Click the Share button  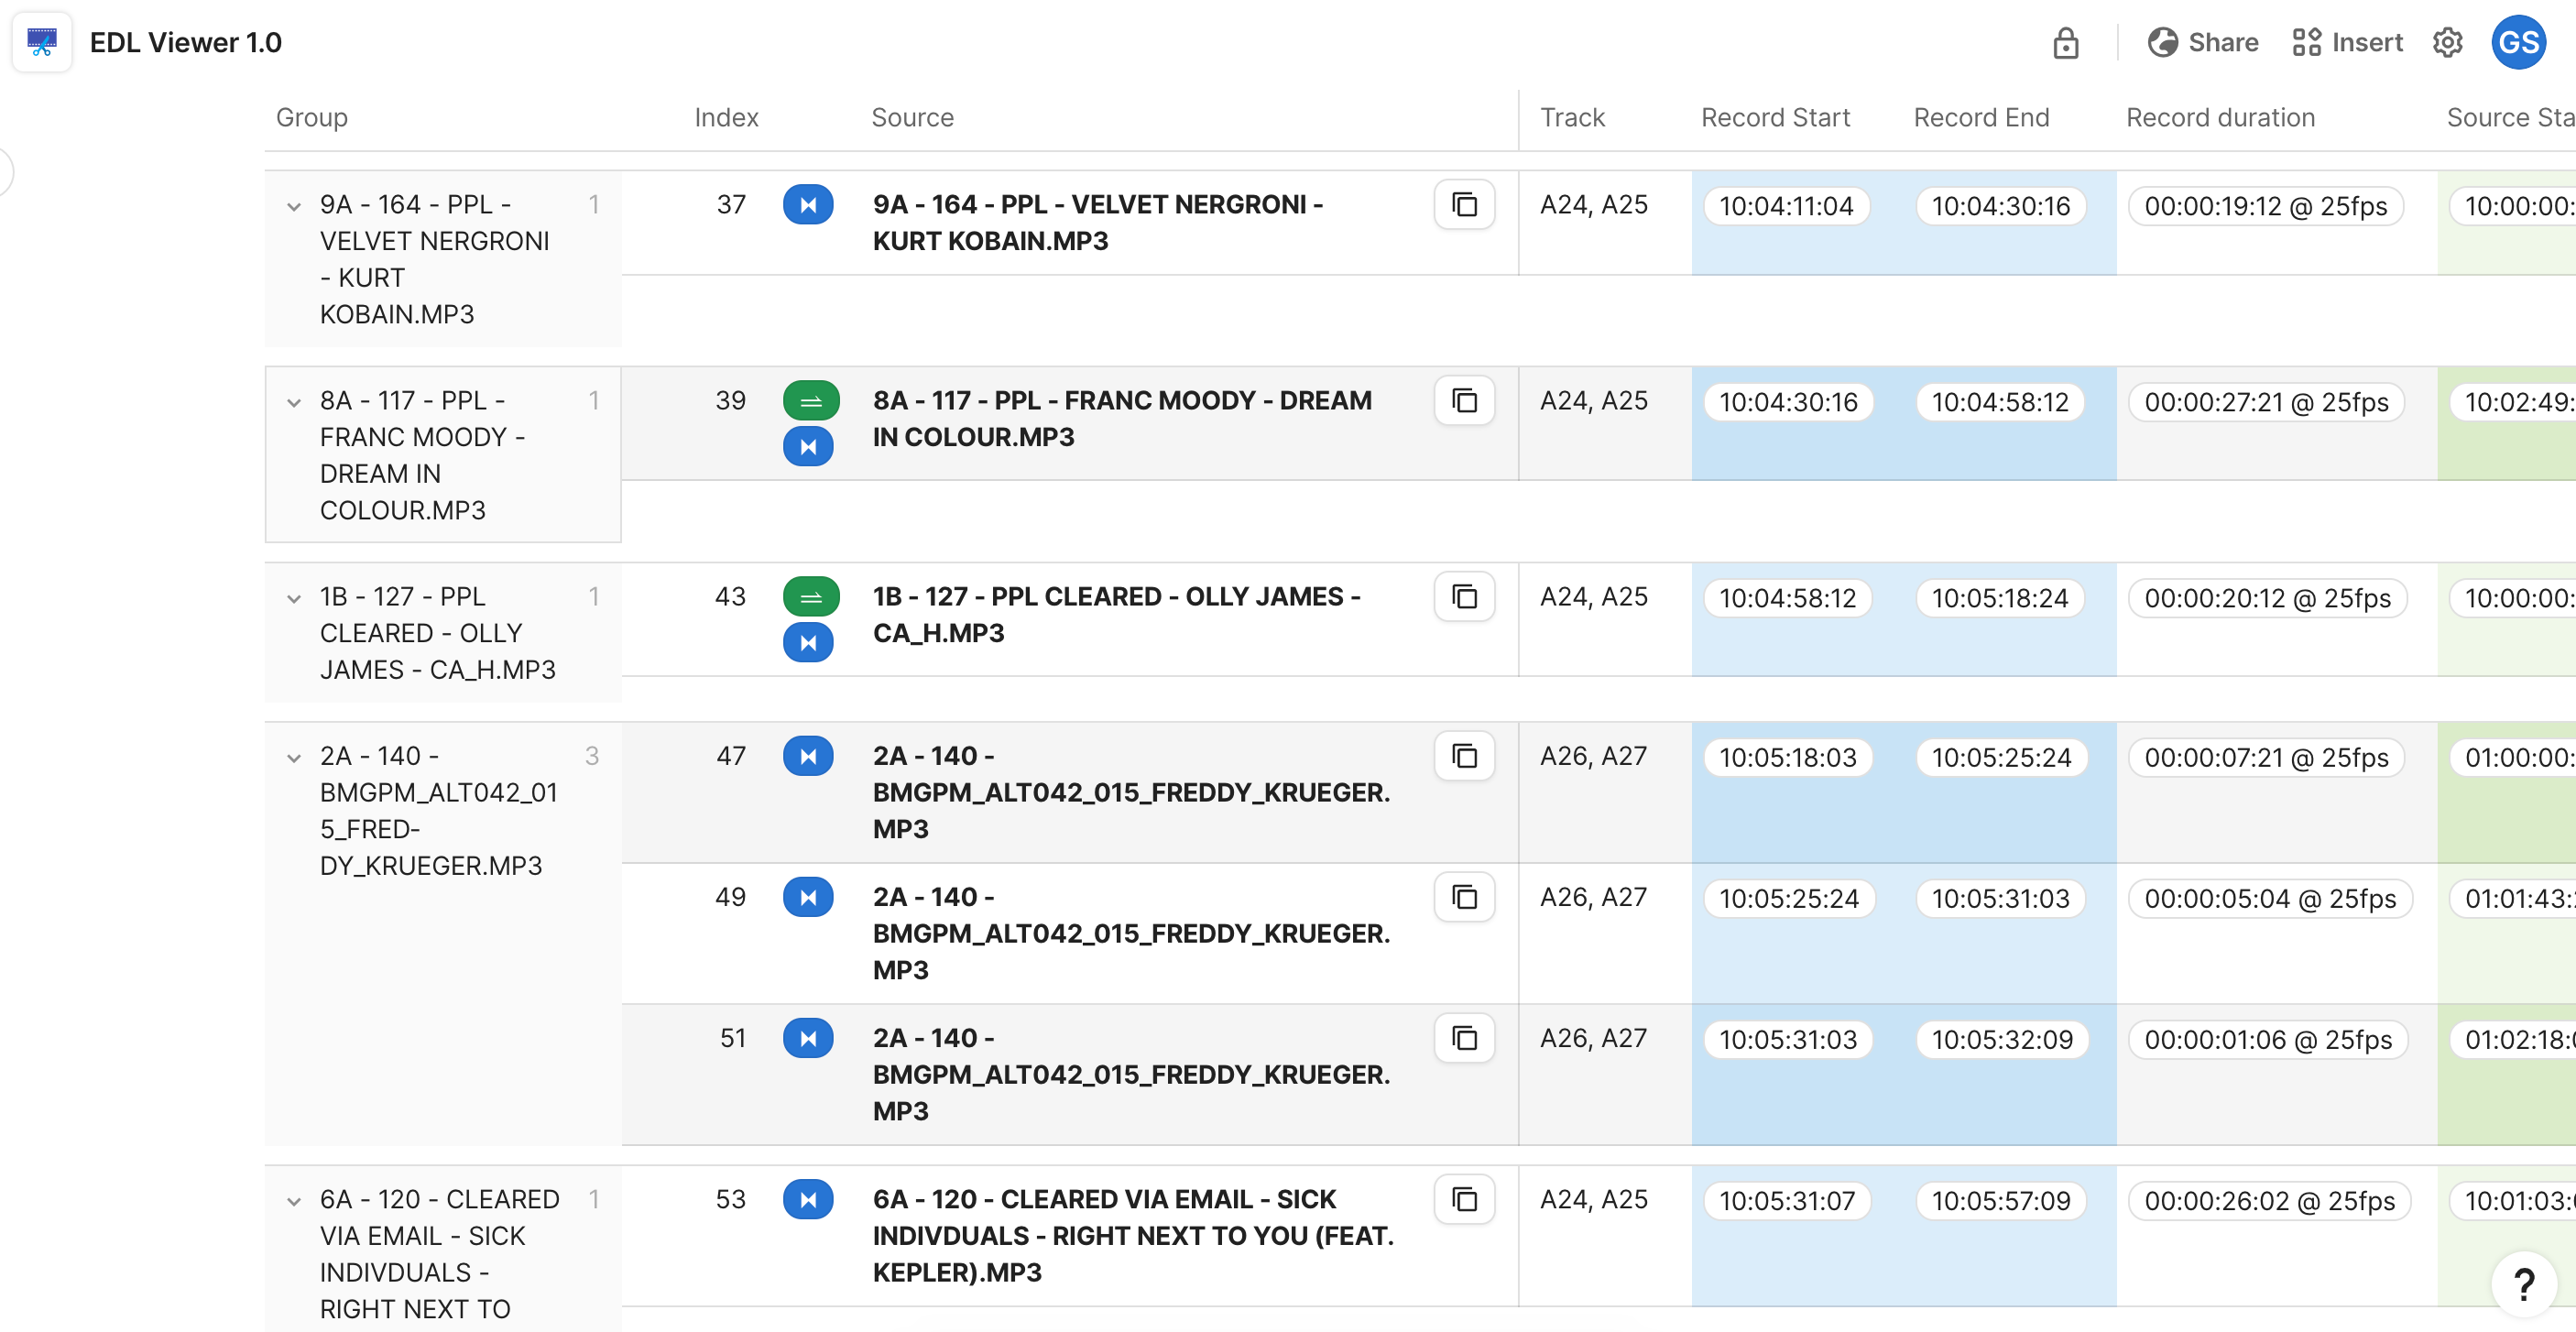[2203, 43]
